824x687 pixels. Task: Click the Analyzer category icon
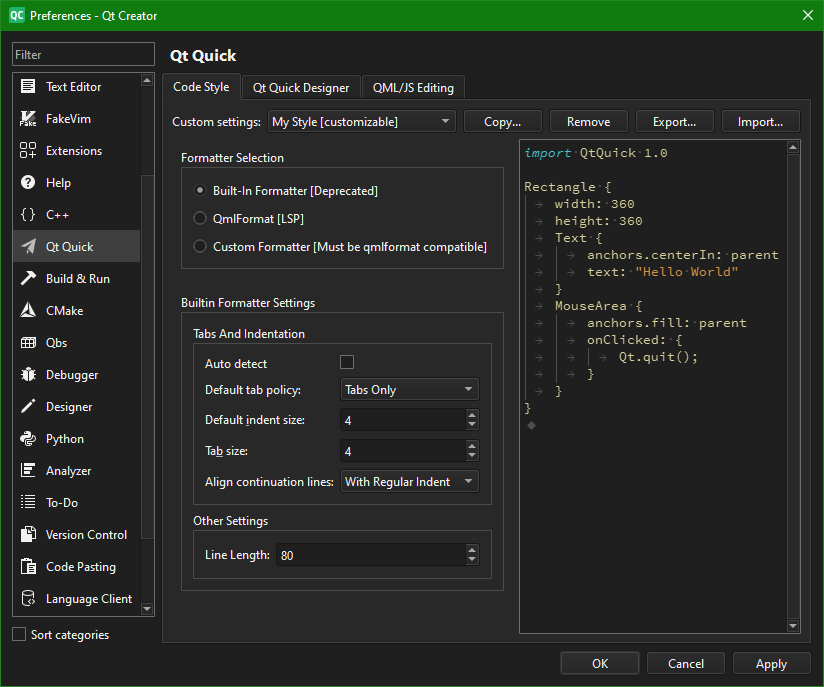point(28,470)
